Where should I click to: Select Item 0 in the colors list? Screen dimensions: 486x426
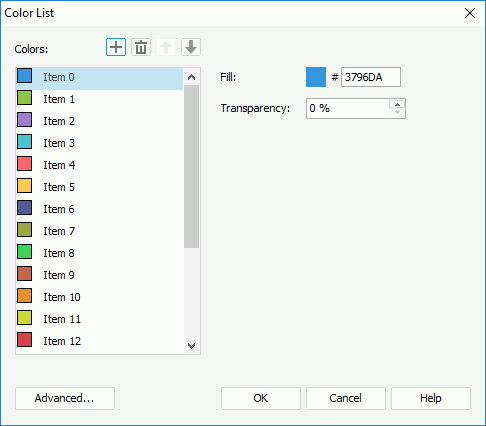(x=99, y=79)
